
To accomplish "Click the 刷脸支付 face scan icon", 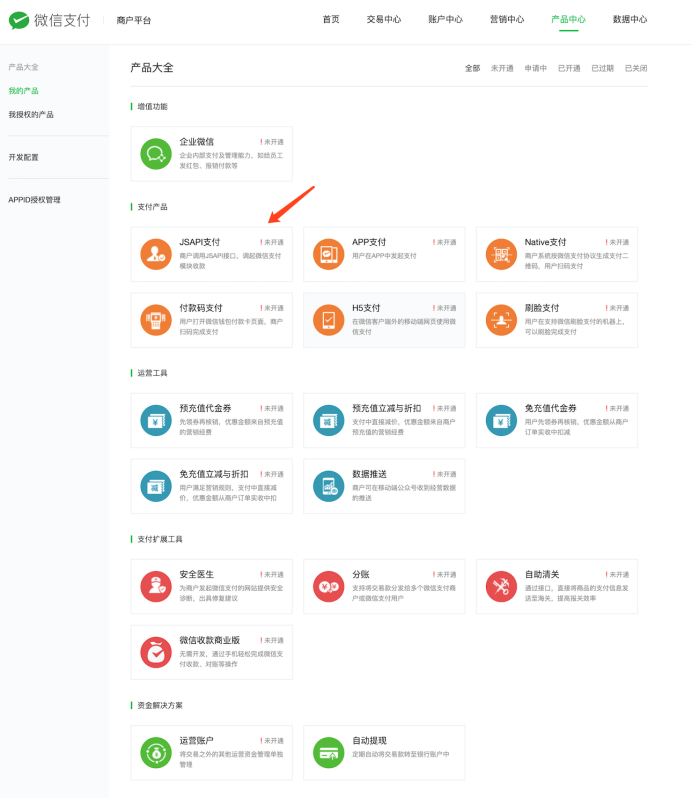I will (x=501, y=320).
